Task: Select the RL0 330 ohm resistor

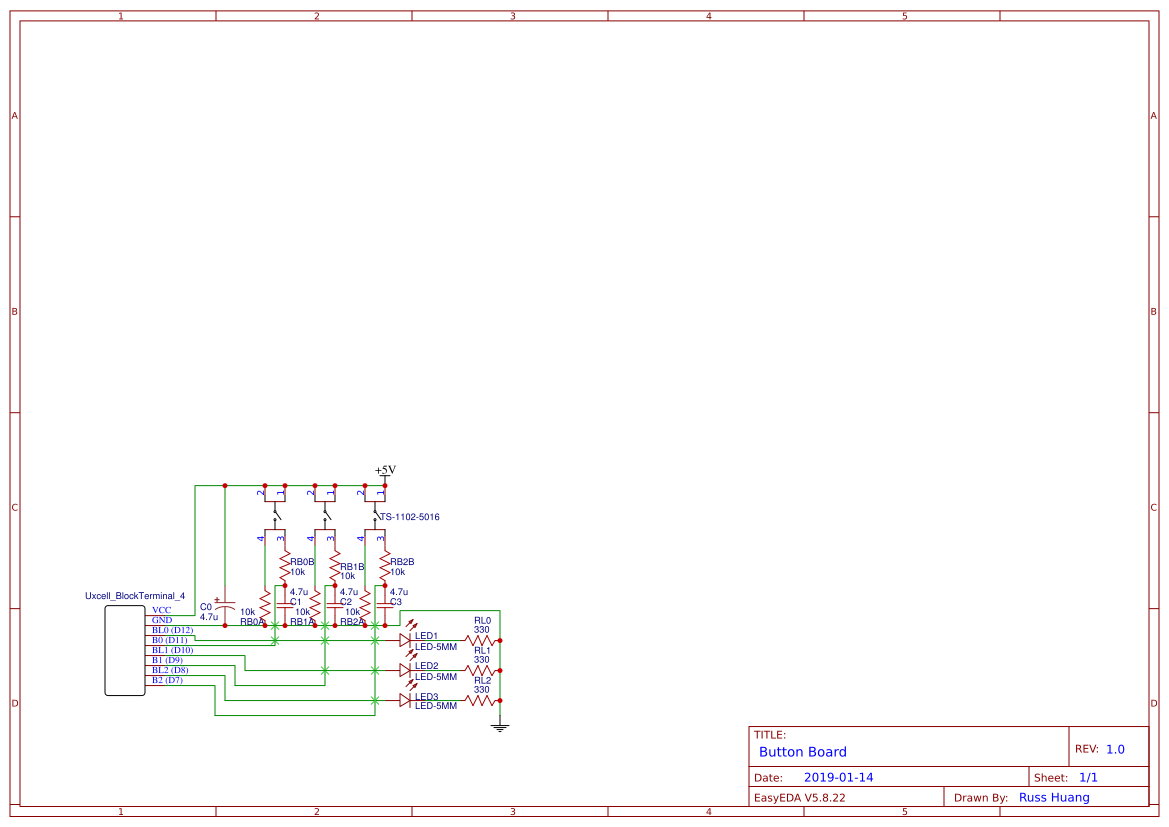Action: [x=481, y=640]
